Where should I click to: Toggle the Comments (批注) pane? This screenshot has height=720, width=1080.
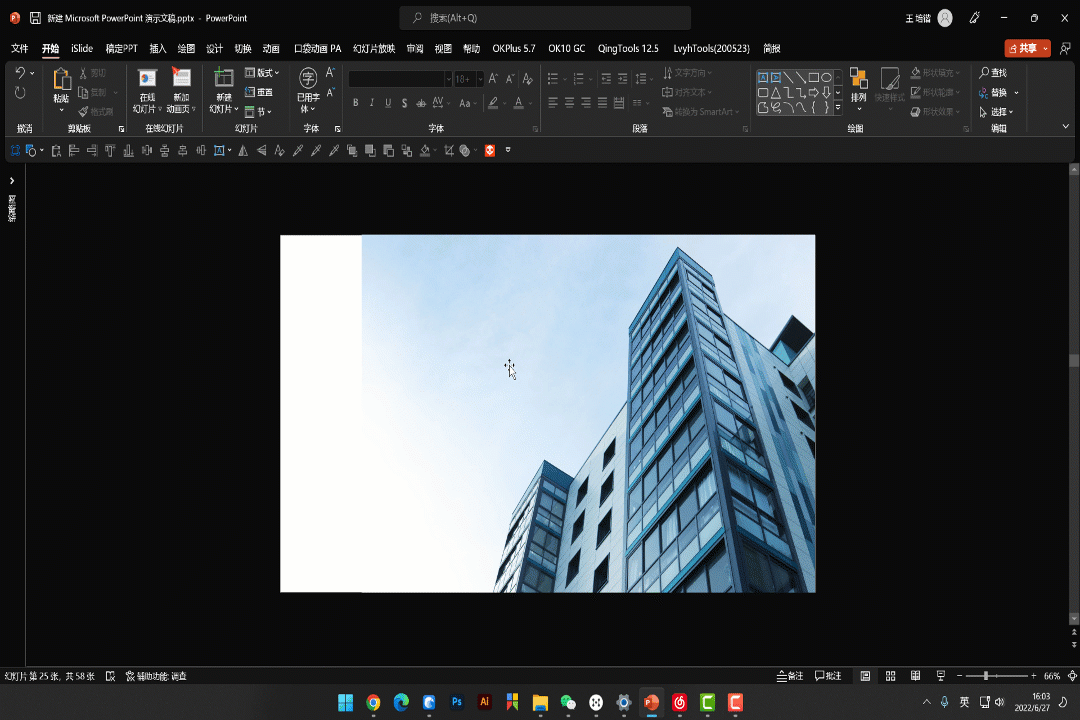coord(828,676)
